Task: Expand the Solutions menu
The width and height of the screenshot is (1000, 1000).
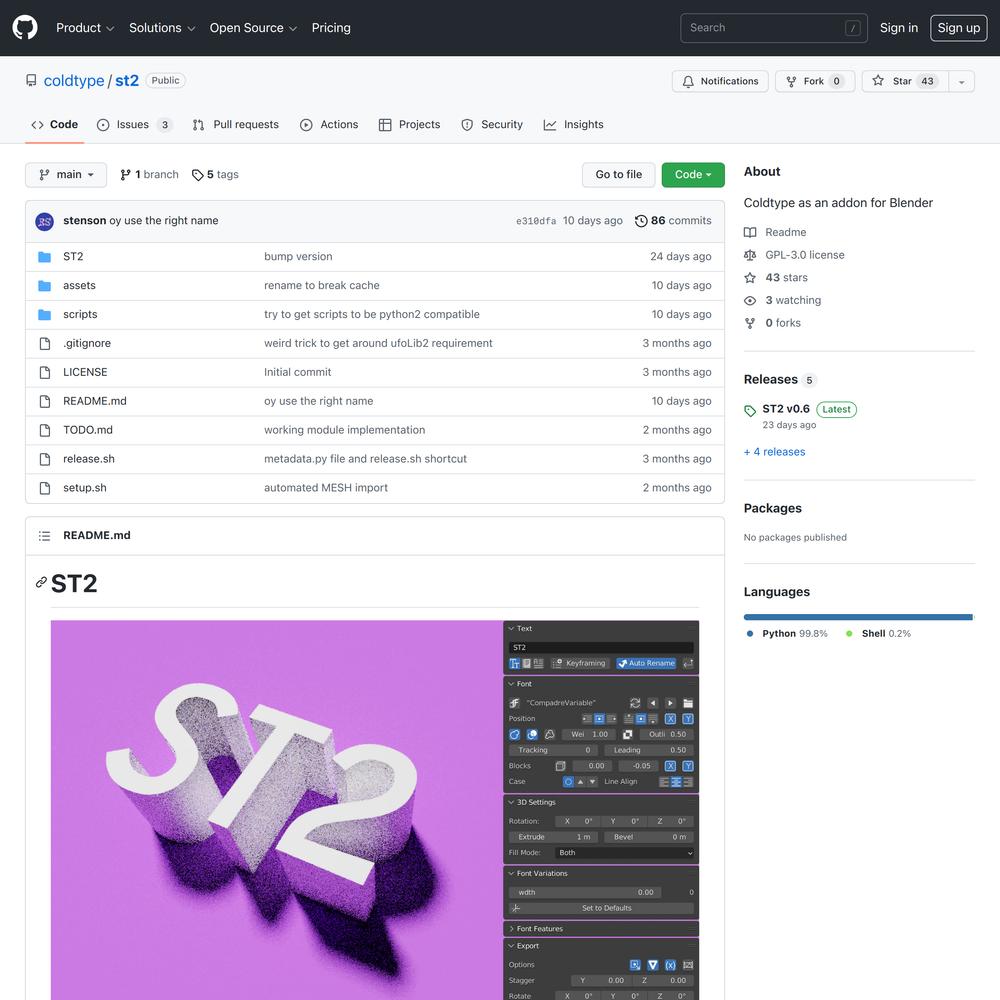Action: [162, 27]
